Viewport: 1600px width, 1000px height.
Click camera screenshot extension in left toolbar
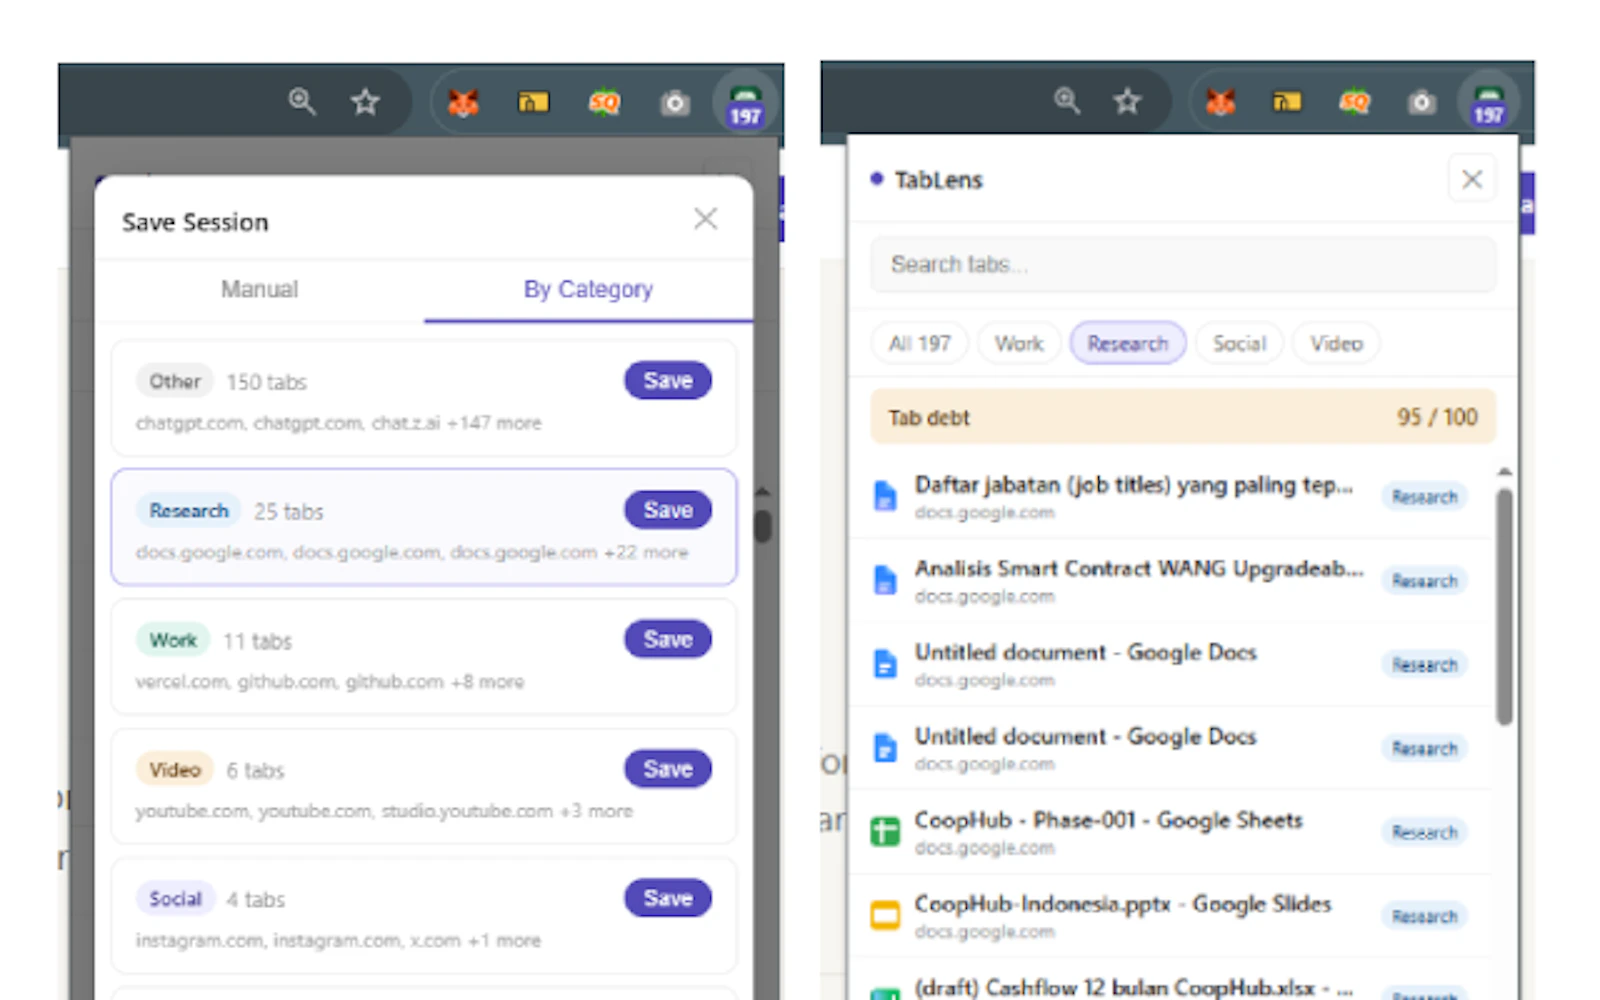pos(675,103)
